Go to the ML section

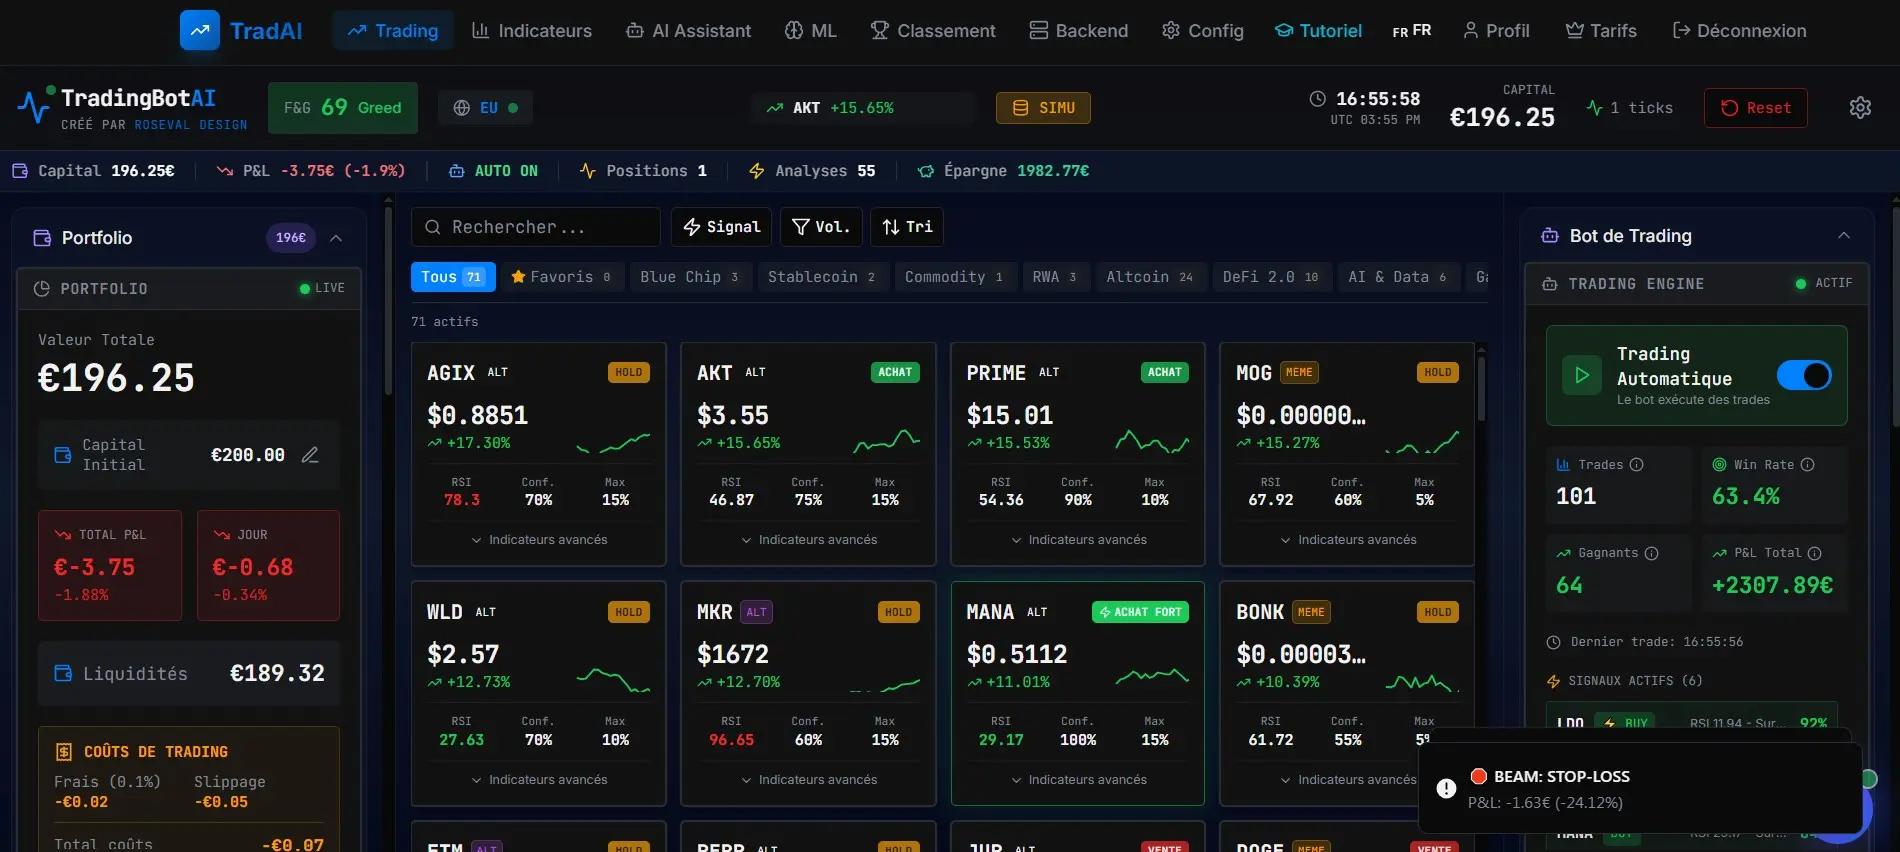[811, 31]
